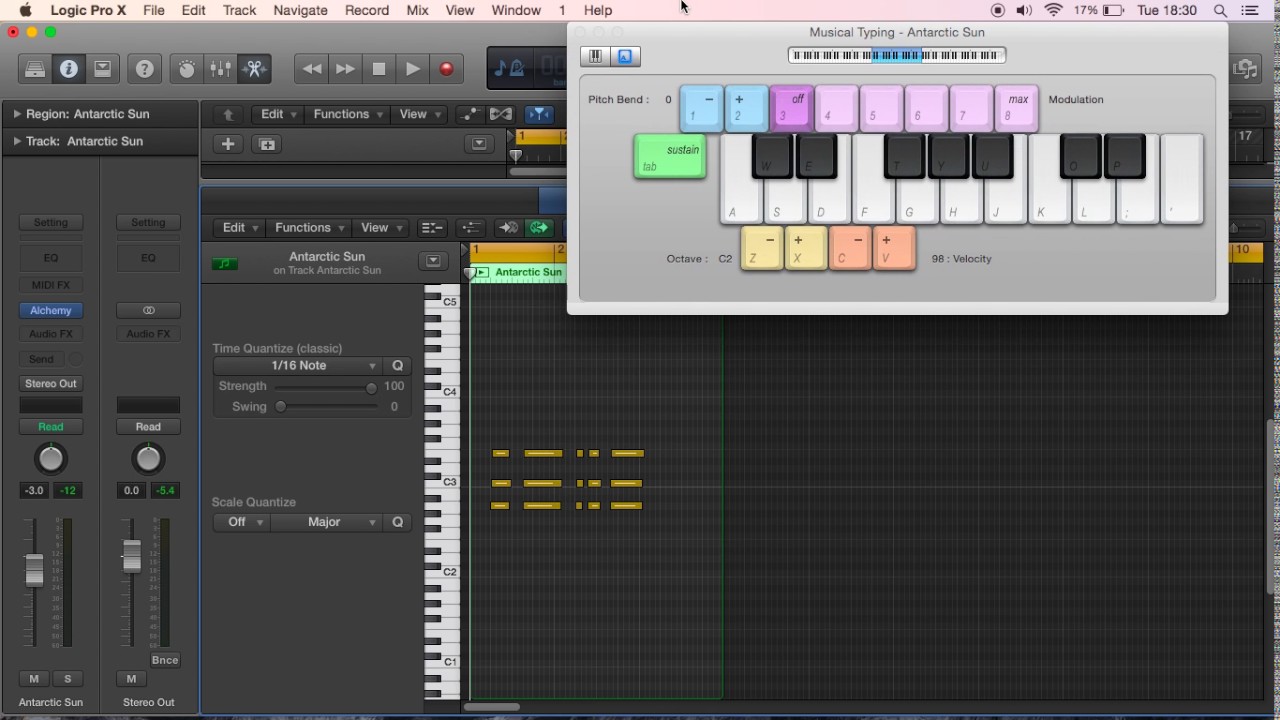The width and height of the screenshot is (1280, 720).
Task: Click the Send slot on Antarctic Sun channel
Action: coord(42,359)
